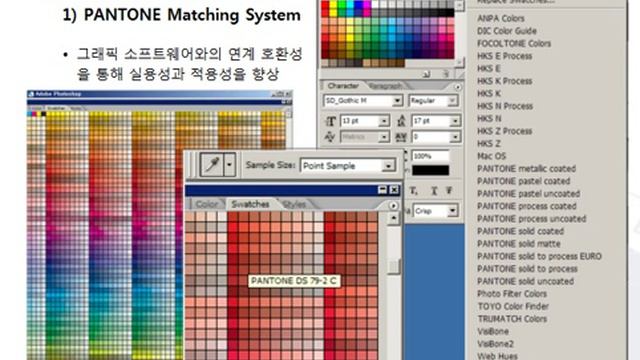Click the leading icon beside 17 pt
Screen dimensions: 640x360
(x=401, y=121)
